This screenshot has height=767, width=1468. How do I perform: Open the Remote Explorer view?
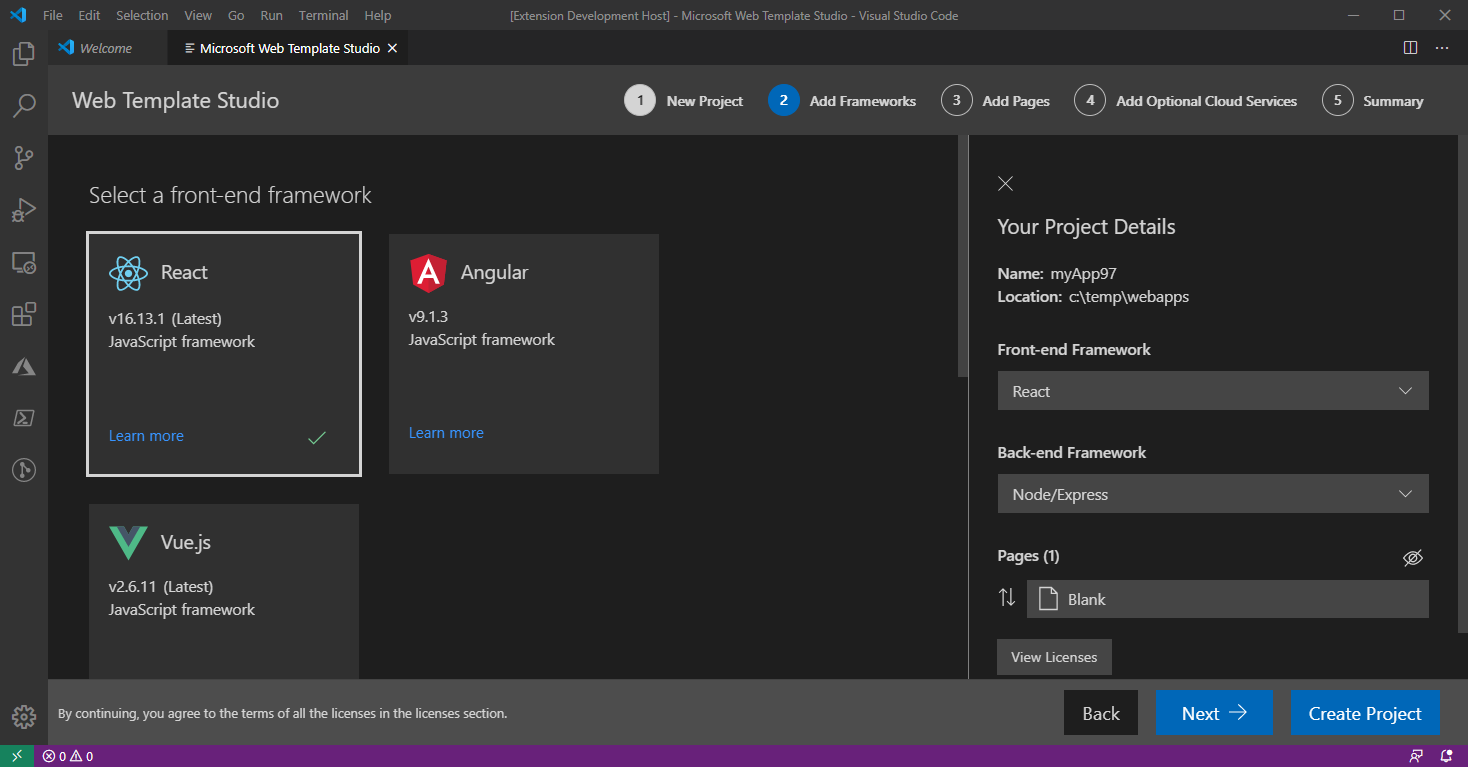(x=24, y=262)
